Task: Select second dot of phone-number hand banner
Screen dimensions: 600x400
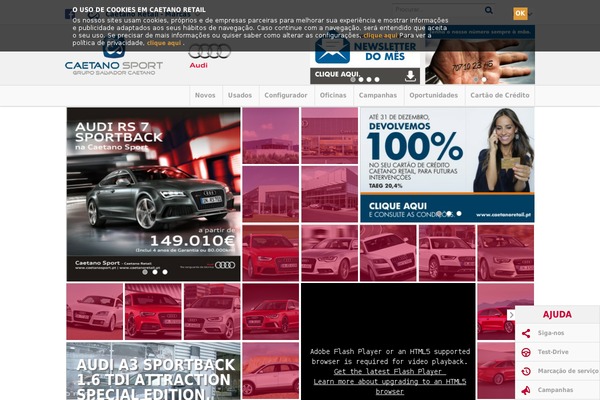Action: tap(484, 80)
